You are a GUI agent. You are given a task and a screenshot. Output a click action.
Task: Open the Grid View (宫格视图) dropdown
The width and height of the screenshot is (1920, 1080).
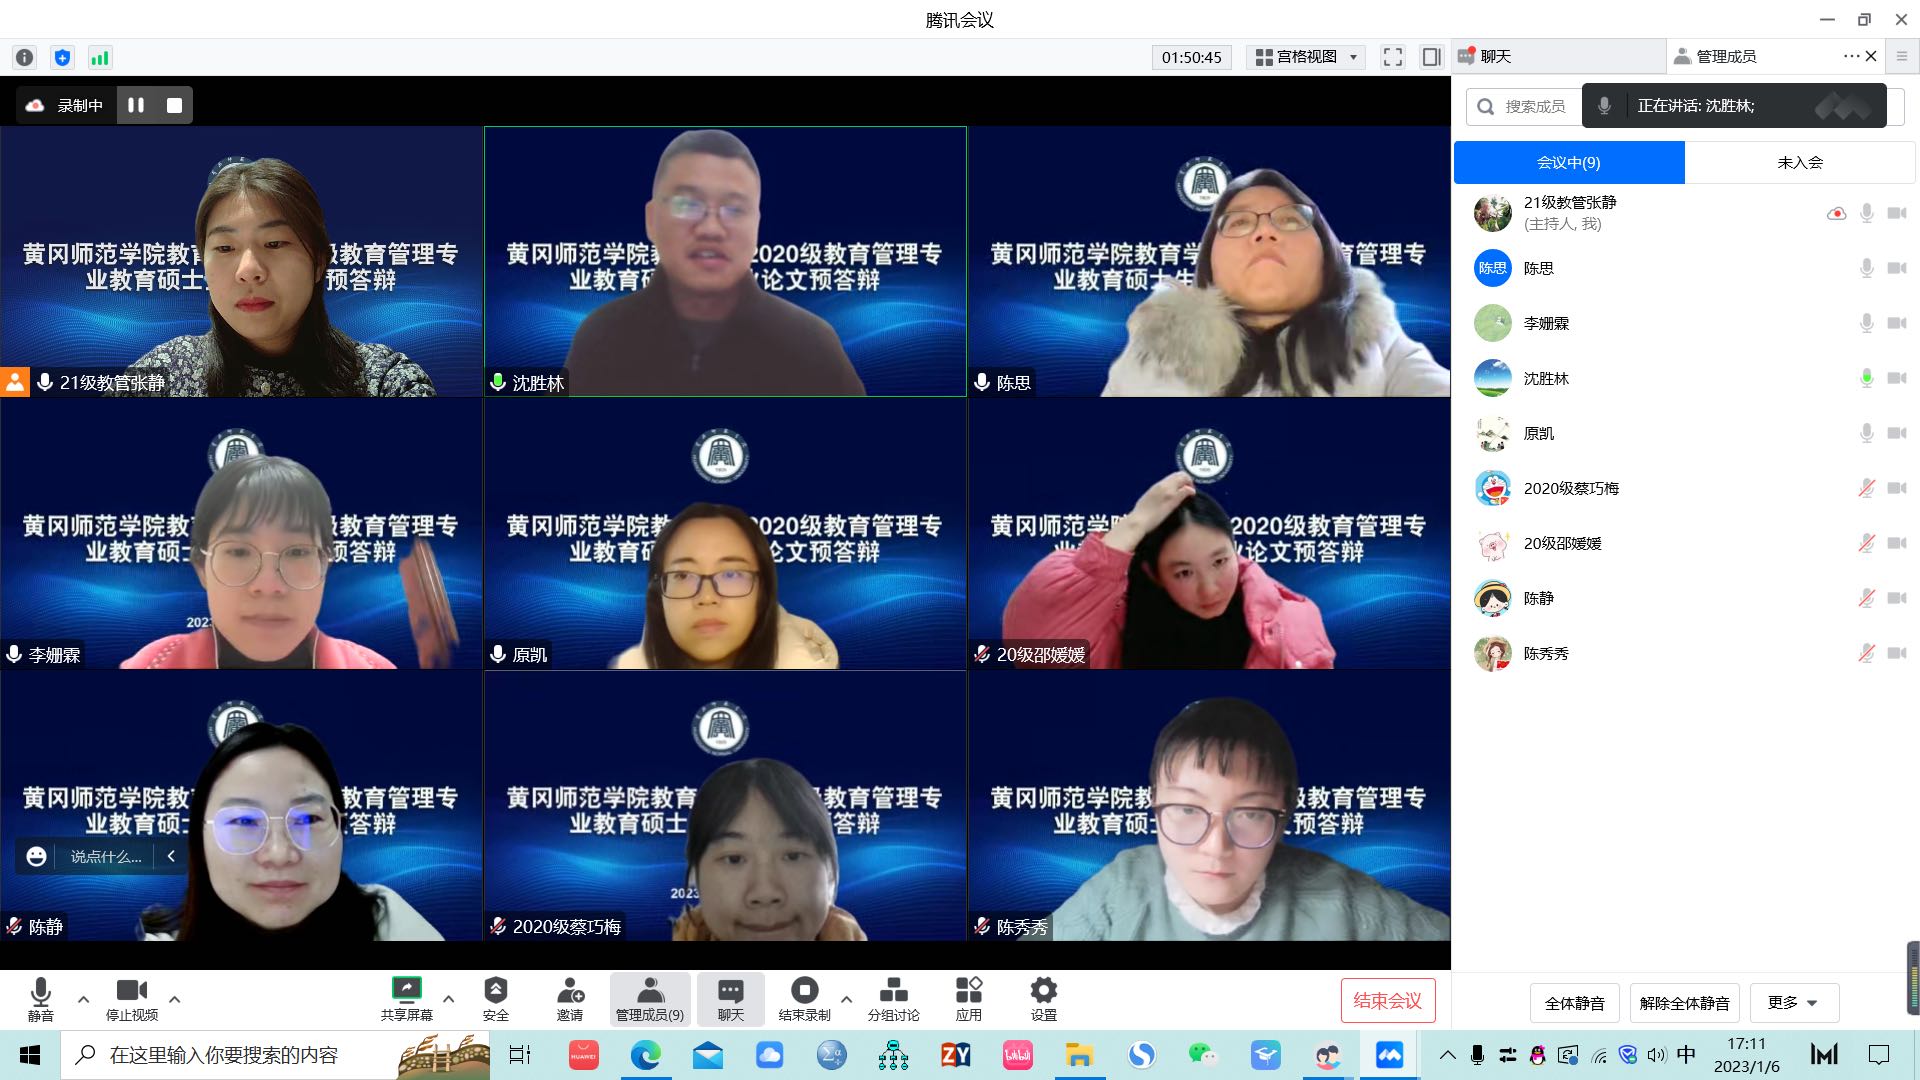tap(1307, 57)
